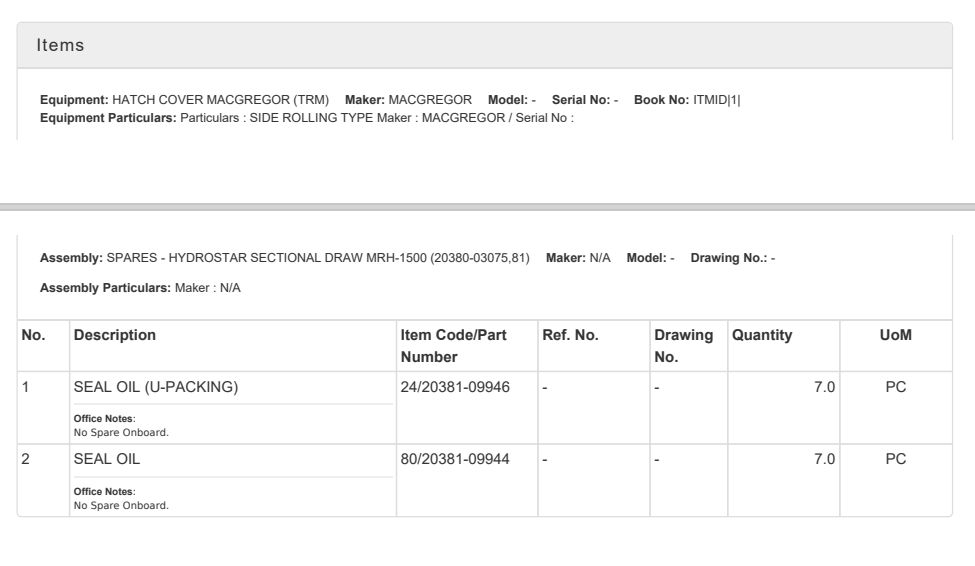Click the Items panel header

coord(60,46)
